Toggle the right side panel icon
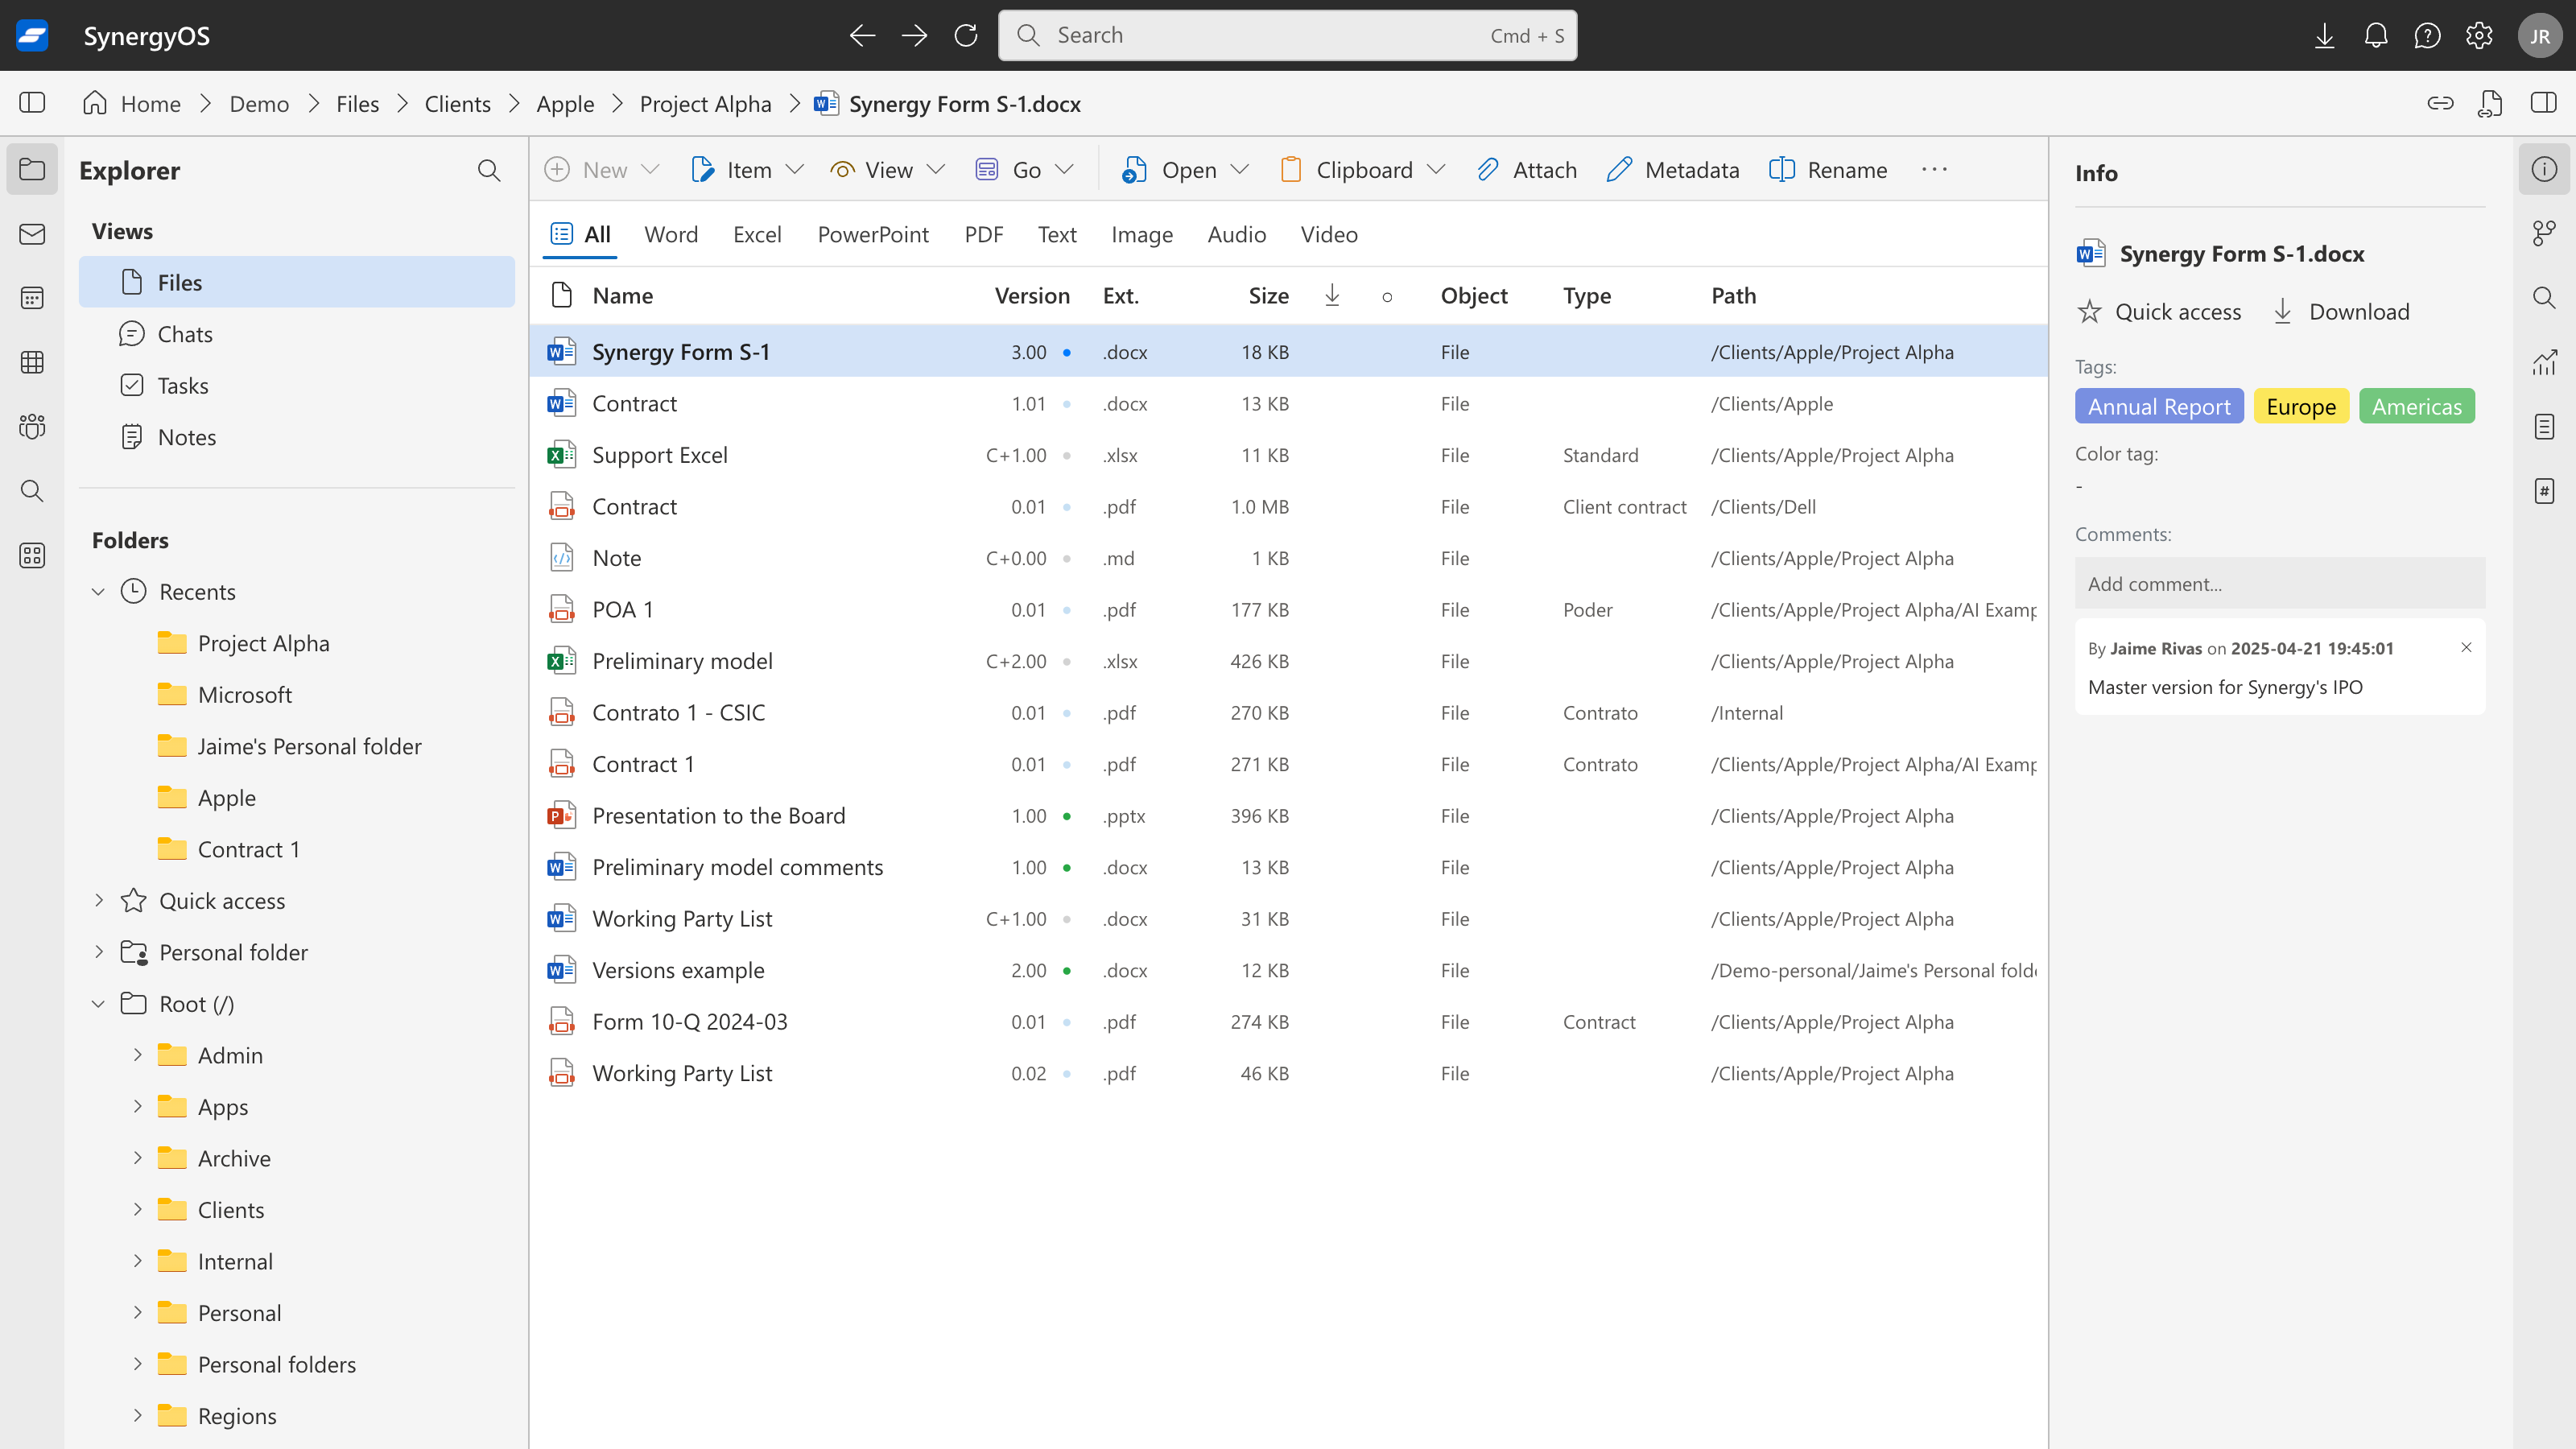Screen dimensions: 2576x1449 2544,103
